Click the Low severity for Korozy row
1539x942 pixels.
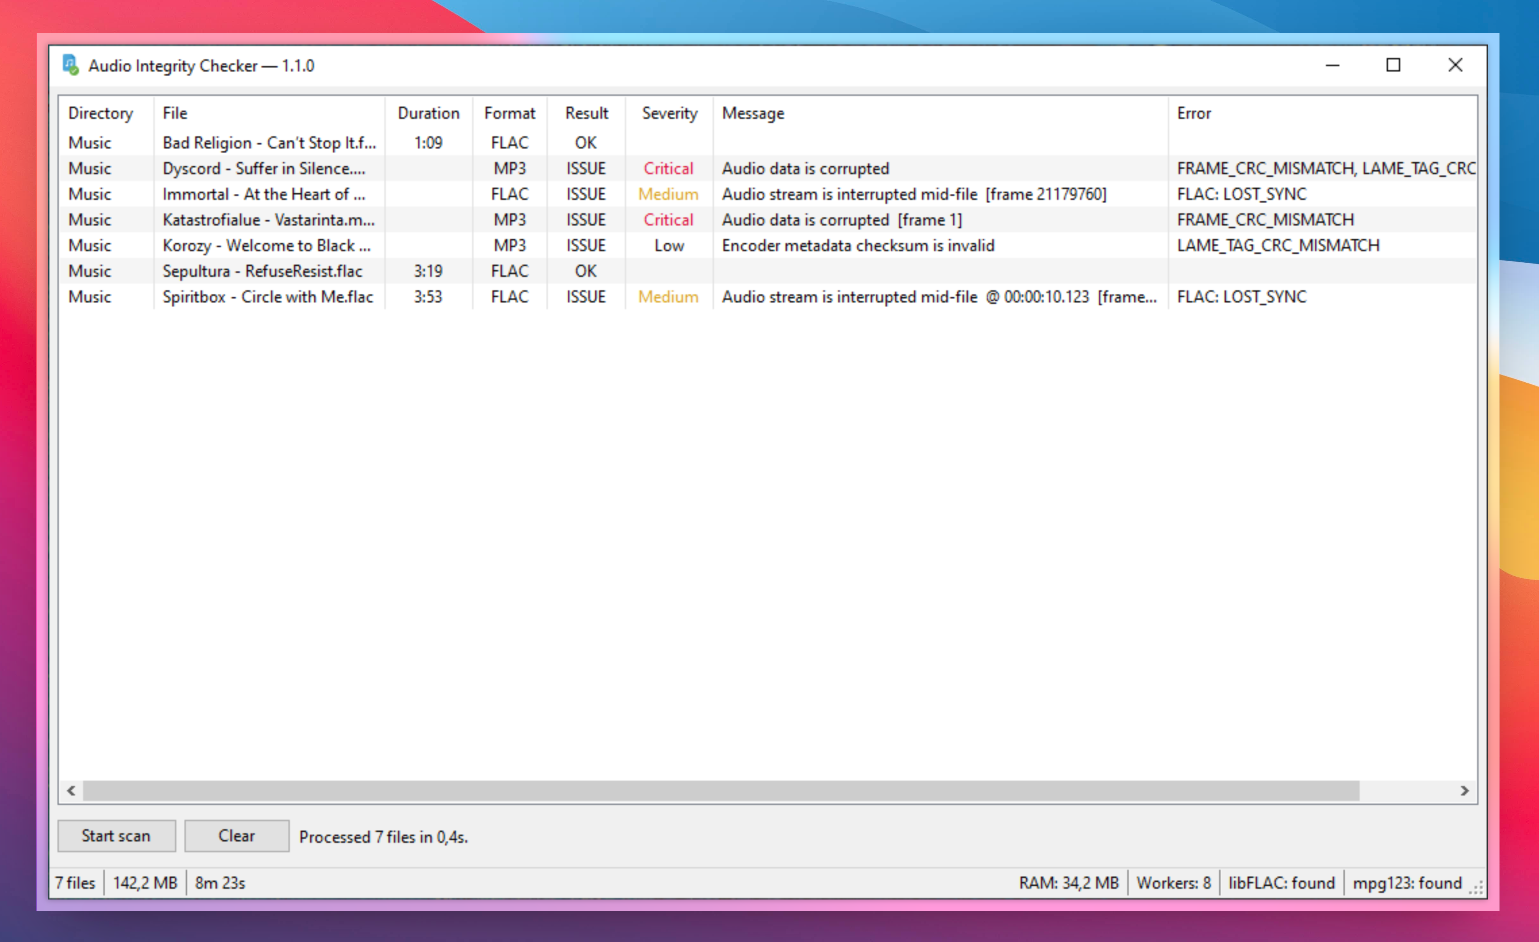pos(669,246)
